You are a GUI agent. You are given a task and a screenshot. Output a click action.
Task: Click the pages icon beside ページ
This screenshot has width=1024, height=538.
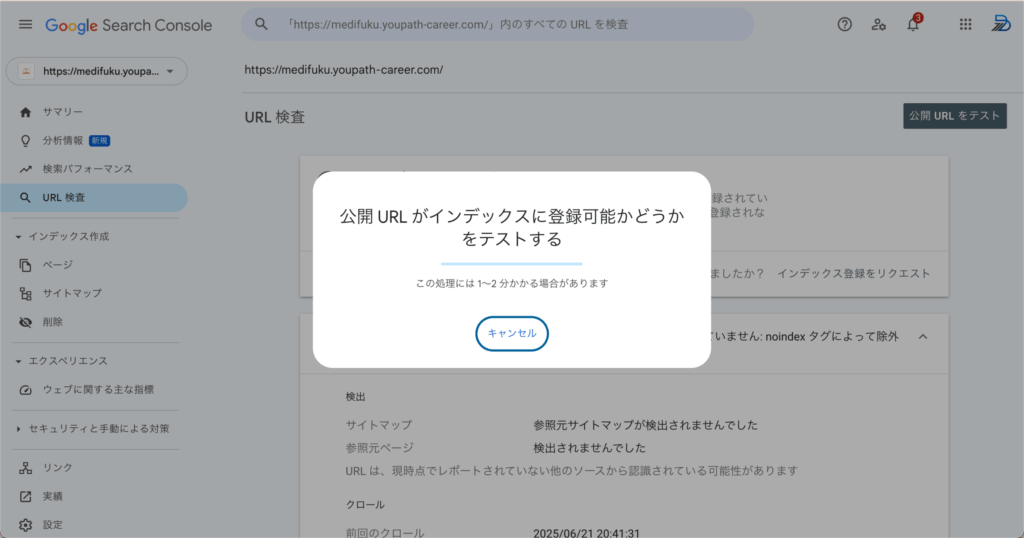click(25, 265)
